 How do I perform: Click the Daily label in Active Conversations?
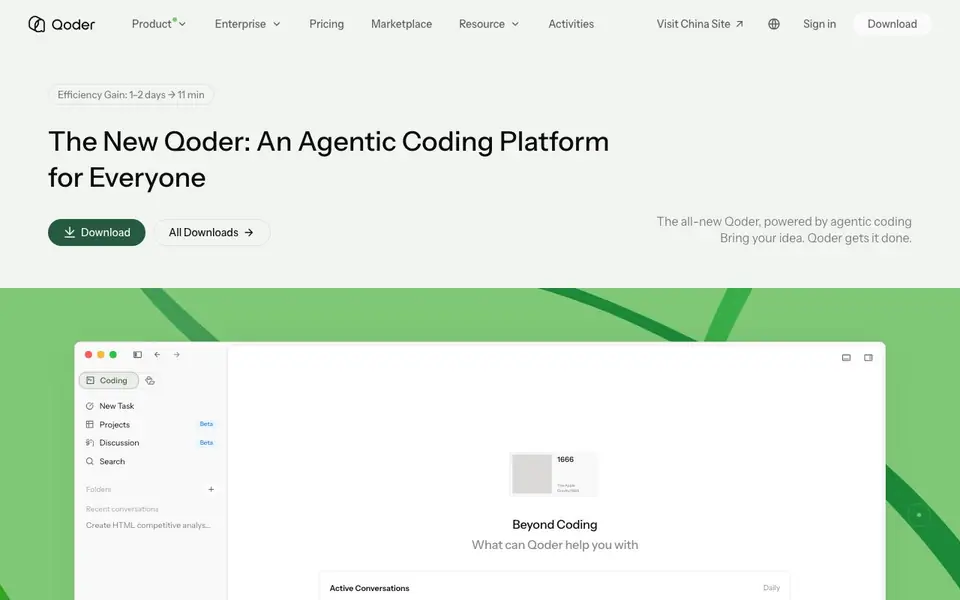tap(771, 588)
